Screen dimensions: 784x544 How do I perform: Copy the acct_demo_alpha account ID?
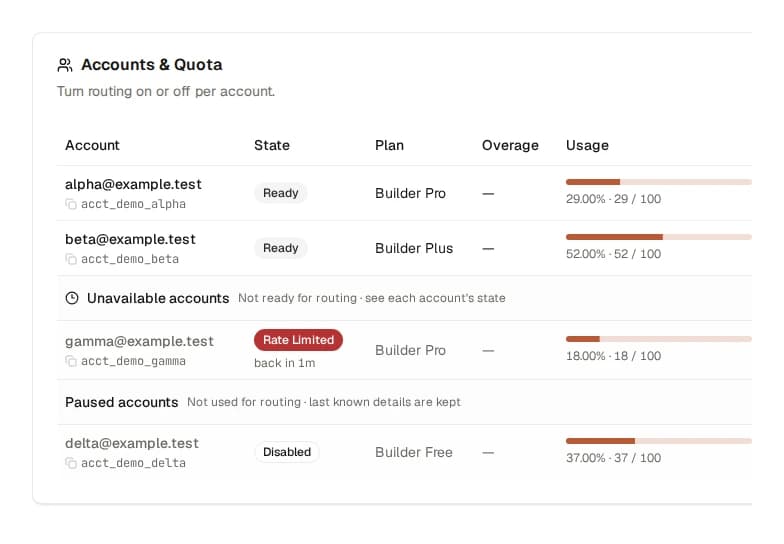click(71, 204)
